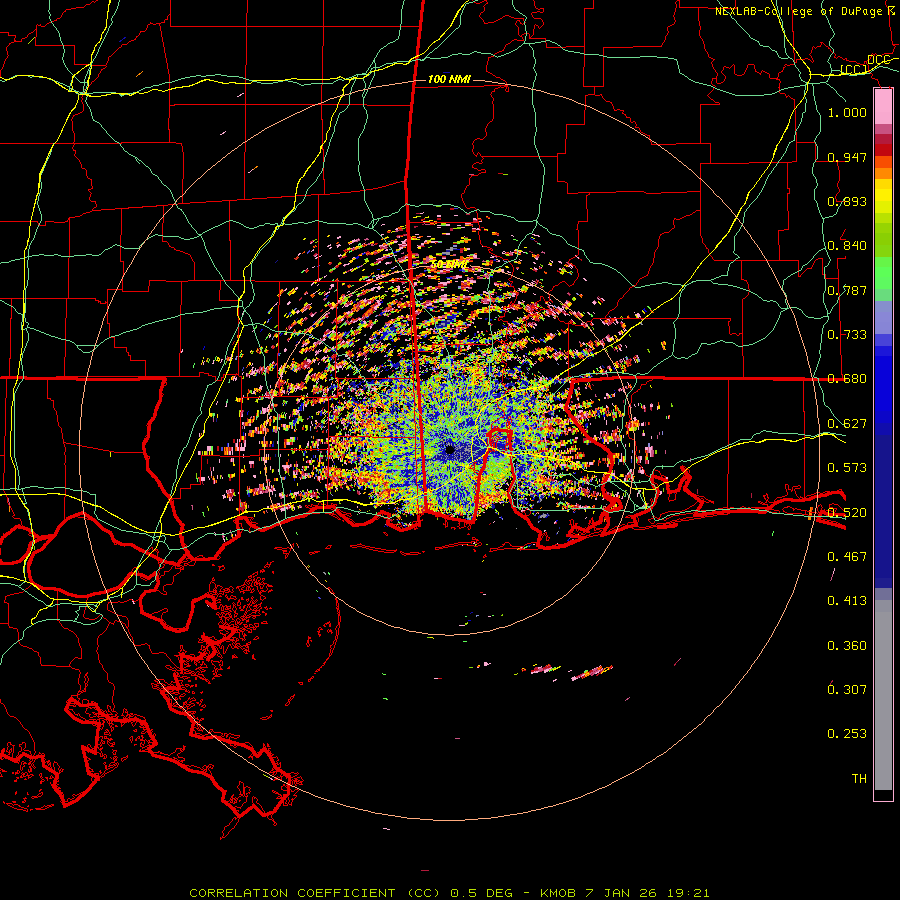Click the 0.733 legend value
Image resolution: width=900 pixels, height=900 pixels.
[847, 335]
